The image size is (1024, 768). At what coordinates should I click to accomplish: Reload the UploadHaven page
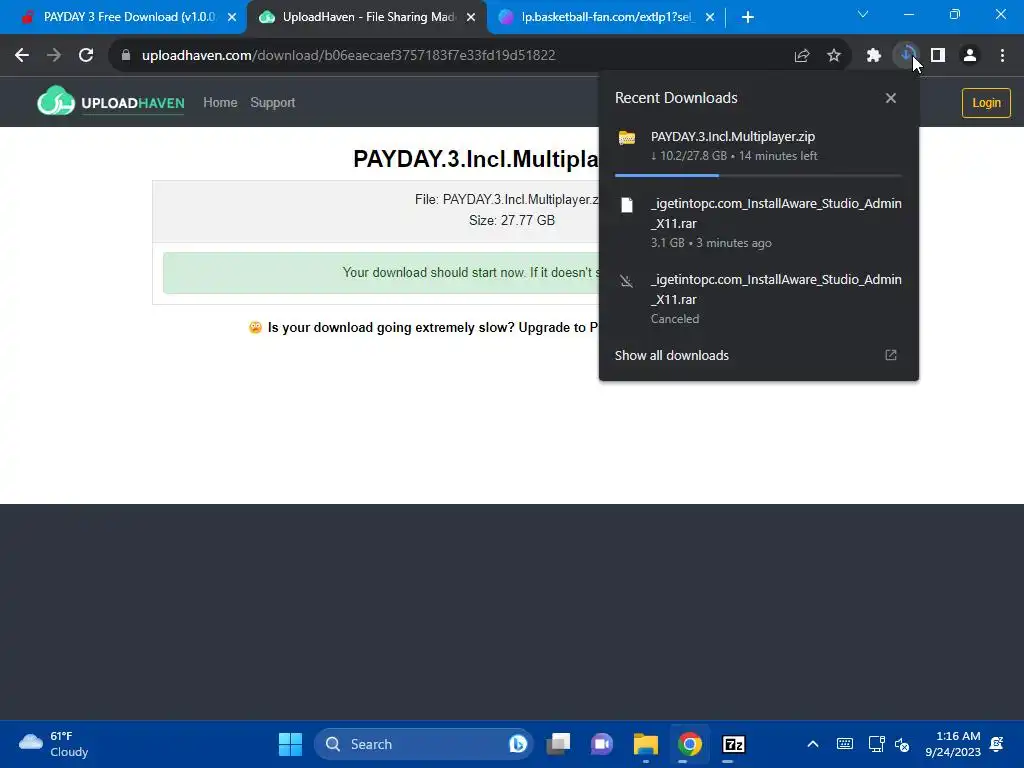pos(86,56)
